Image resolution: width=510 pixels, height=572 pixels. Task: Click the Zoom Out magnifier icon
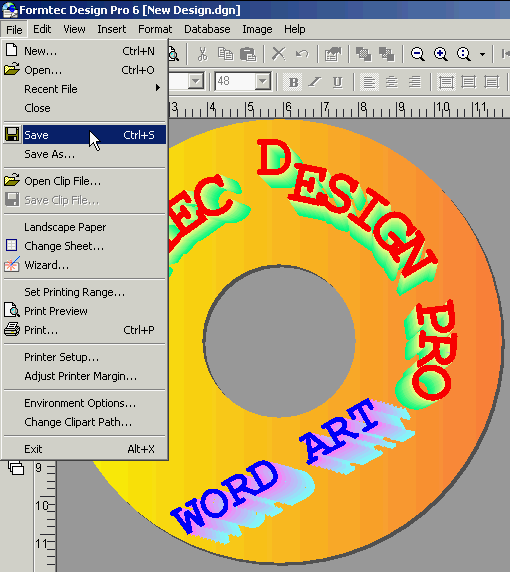417,54
